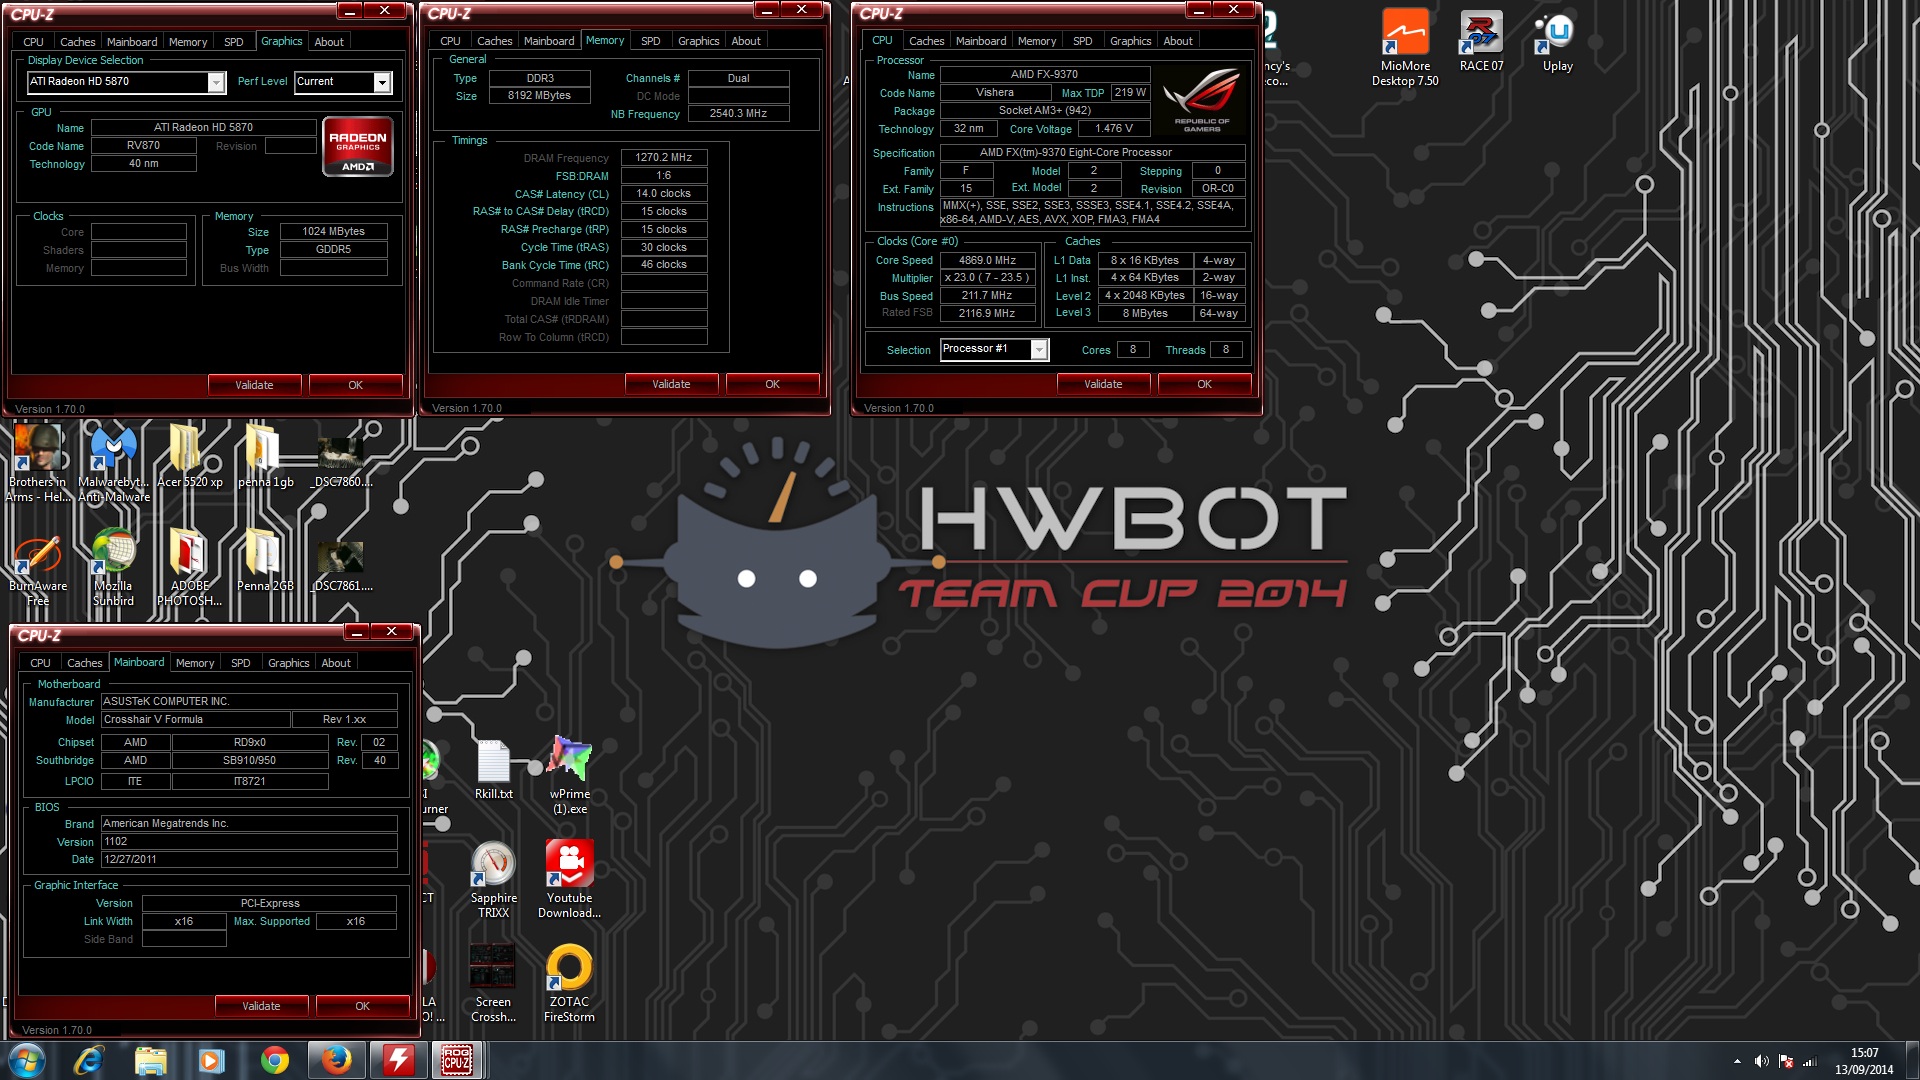
Task: Open the penna 1gb folder
Action: (265, 455)
